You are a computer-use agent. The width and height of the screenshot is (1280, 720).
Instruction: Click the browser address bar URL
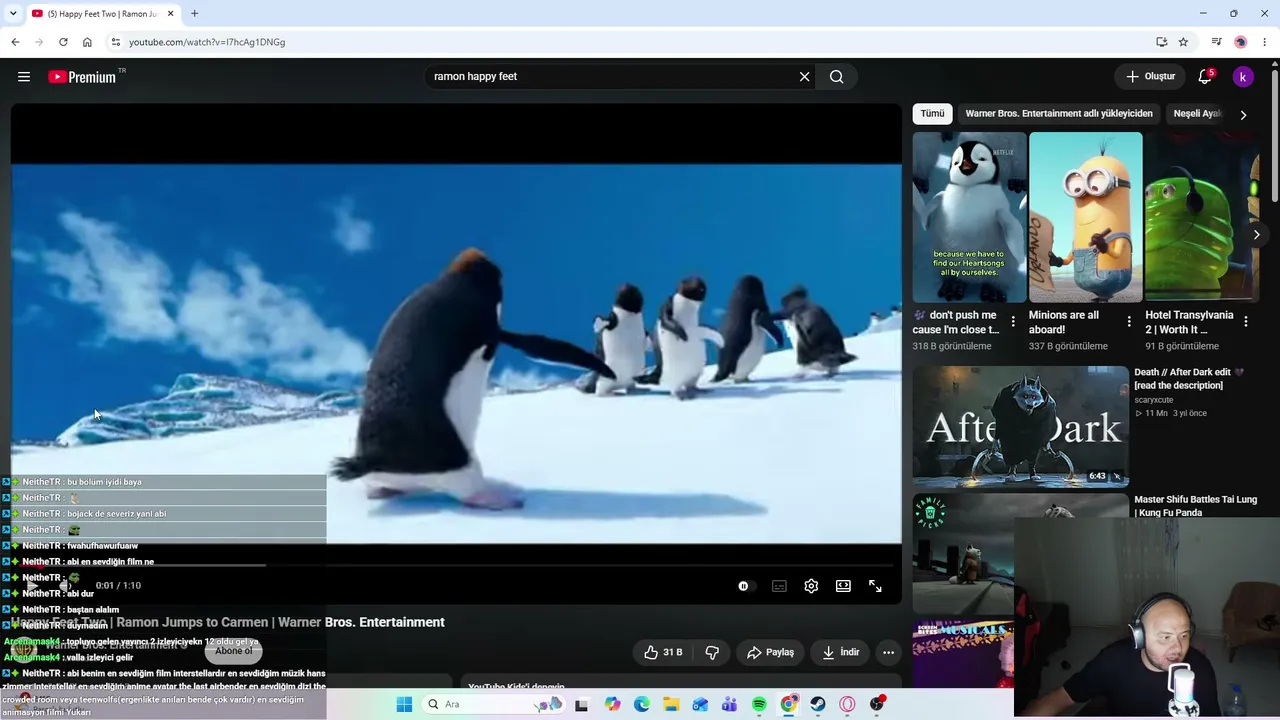point(207,42)
